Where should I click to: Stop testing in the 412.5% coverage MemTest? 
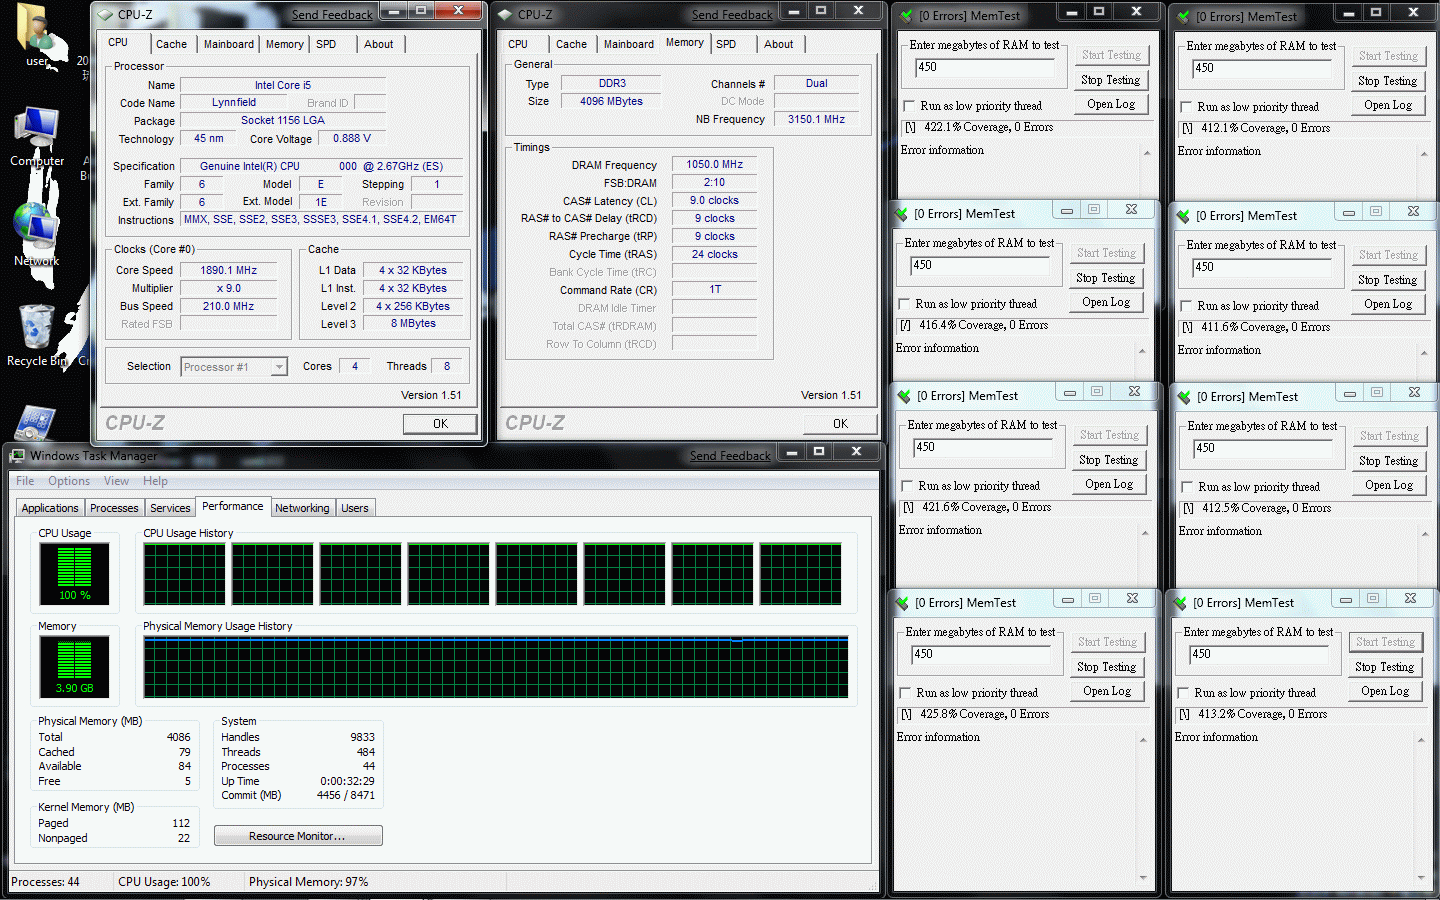click(1389, 461)
